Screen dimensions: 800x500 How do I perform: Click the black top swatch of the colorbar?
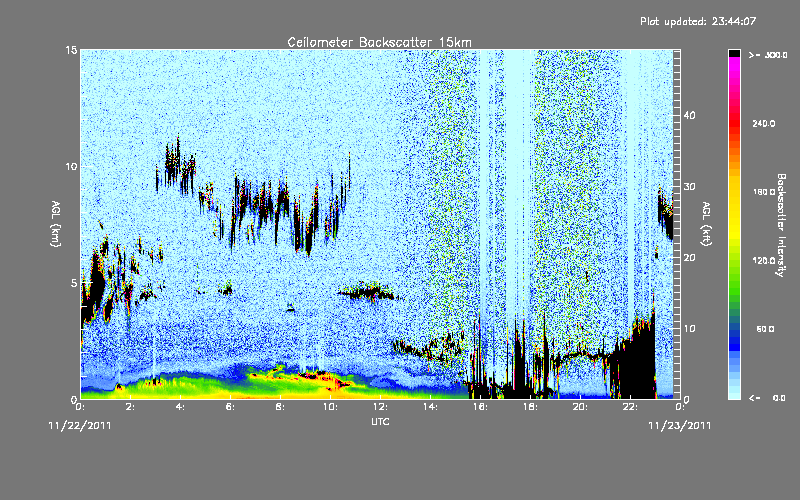point(734,53)
